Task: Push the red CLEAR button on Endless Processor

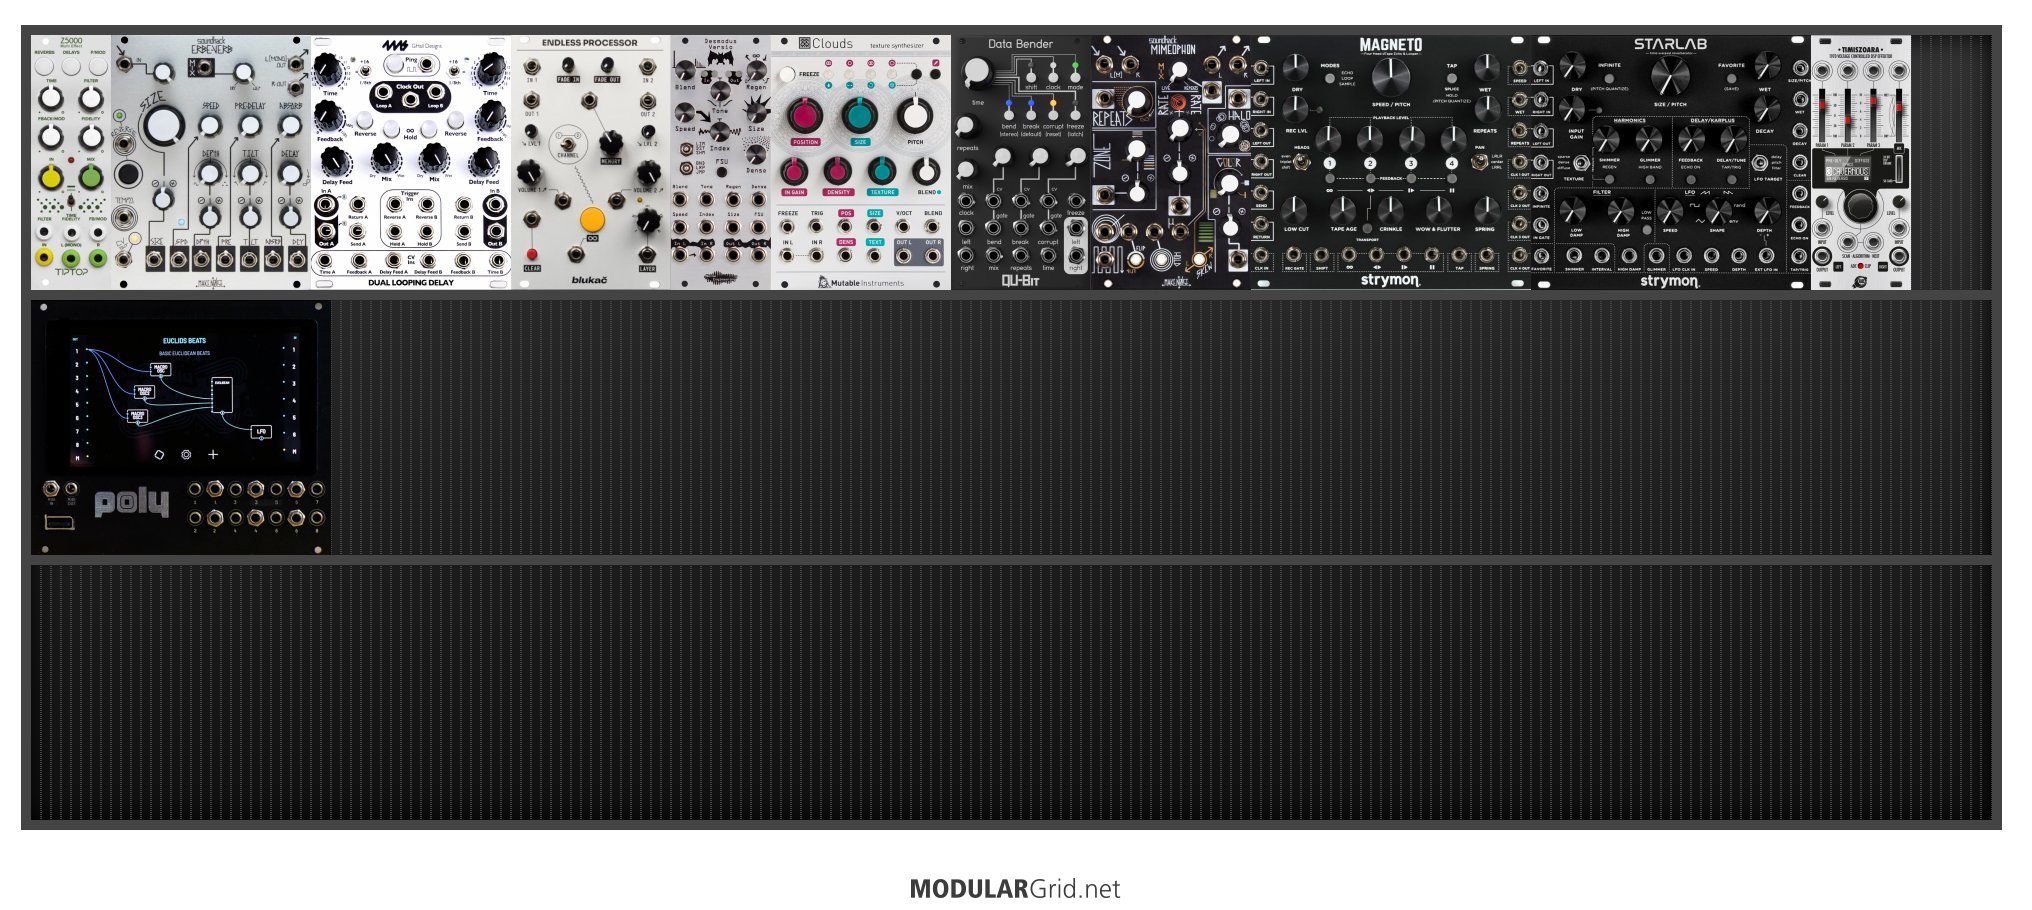Action: coord(532,255)
